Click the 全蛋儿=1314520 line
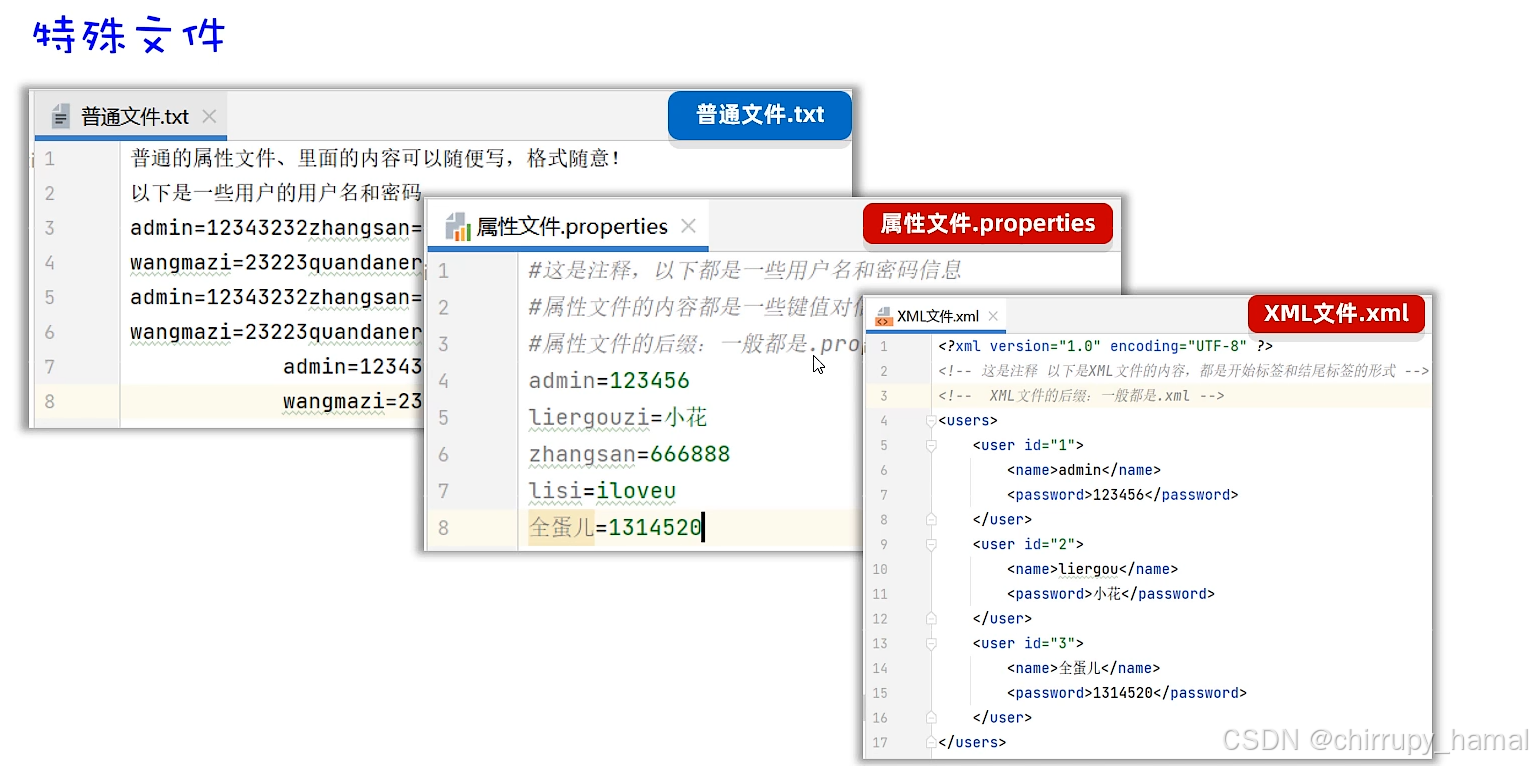1533x766 pixels. click(x=615, y=528)
